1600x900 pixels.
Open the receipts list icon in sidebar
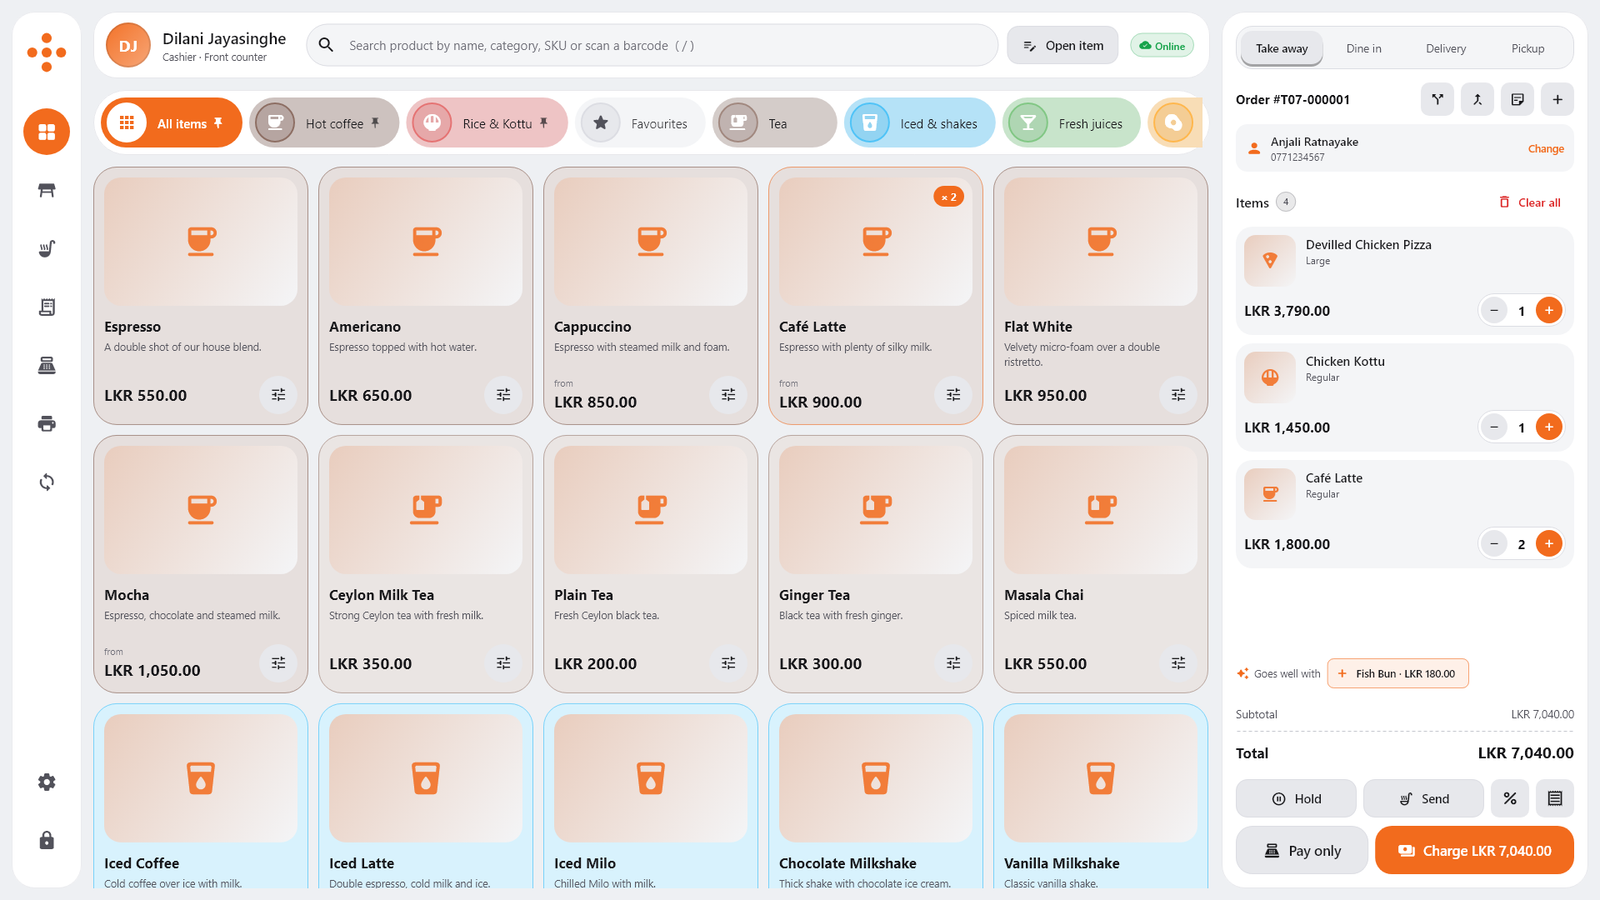click(x=46, y=307)
